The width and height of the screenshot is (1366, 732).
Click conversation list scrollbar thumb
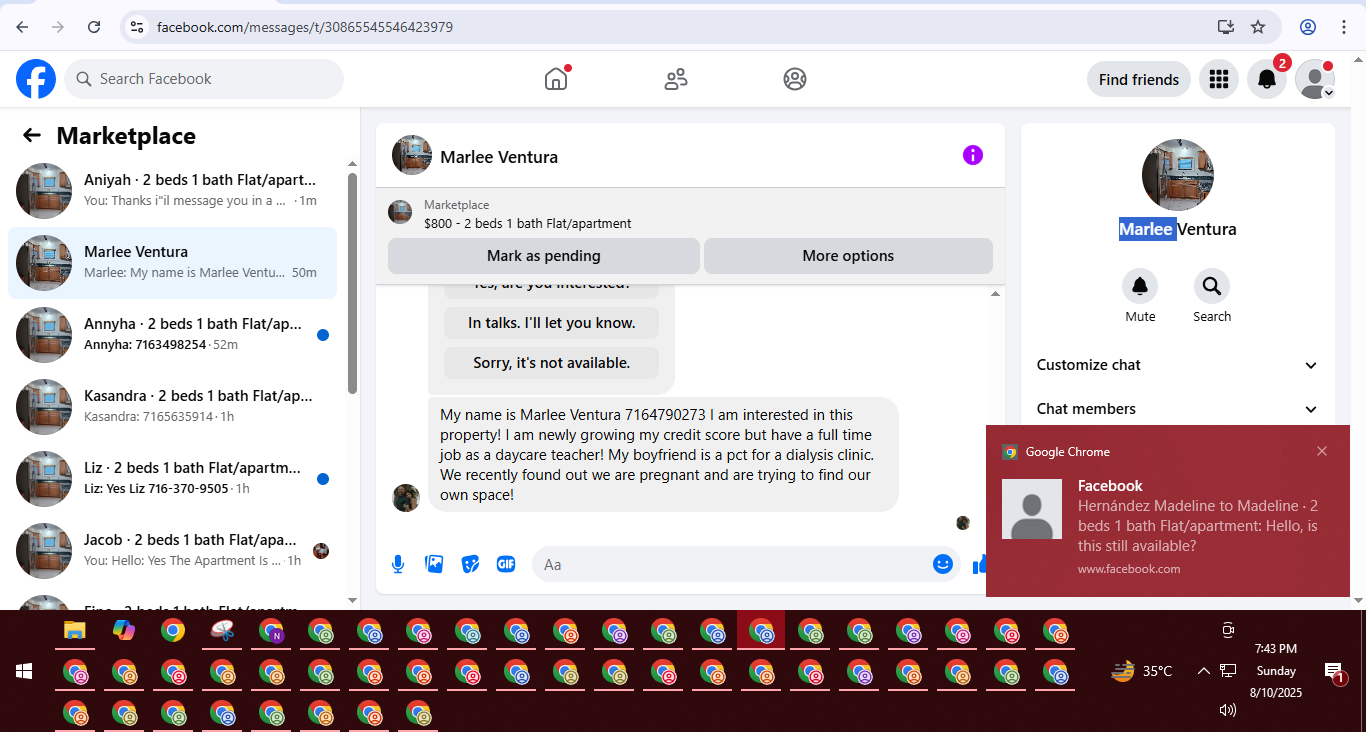(x=352, y=283)
